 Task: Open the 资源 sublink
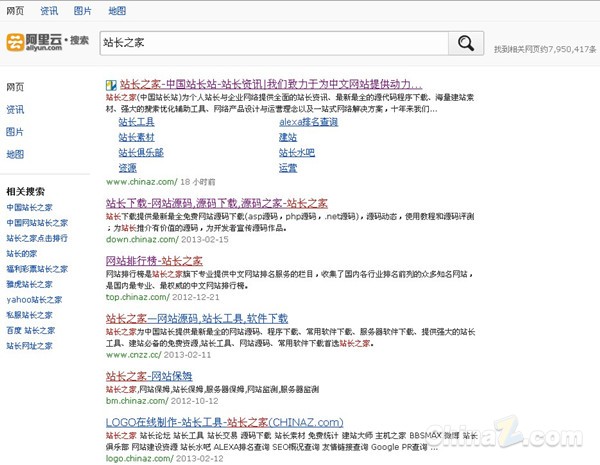[x=127, y=168]
